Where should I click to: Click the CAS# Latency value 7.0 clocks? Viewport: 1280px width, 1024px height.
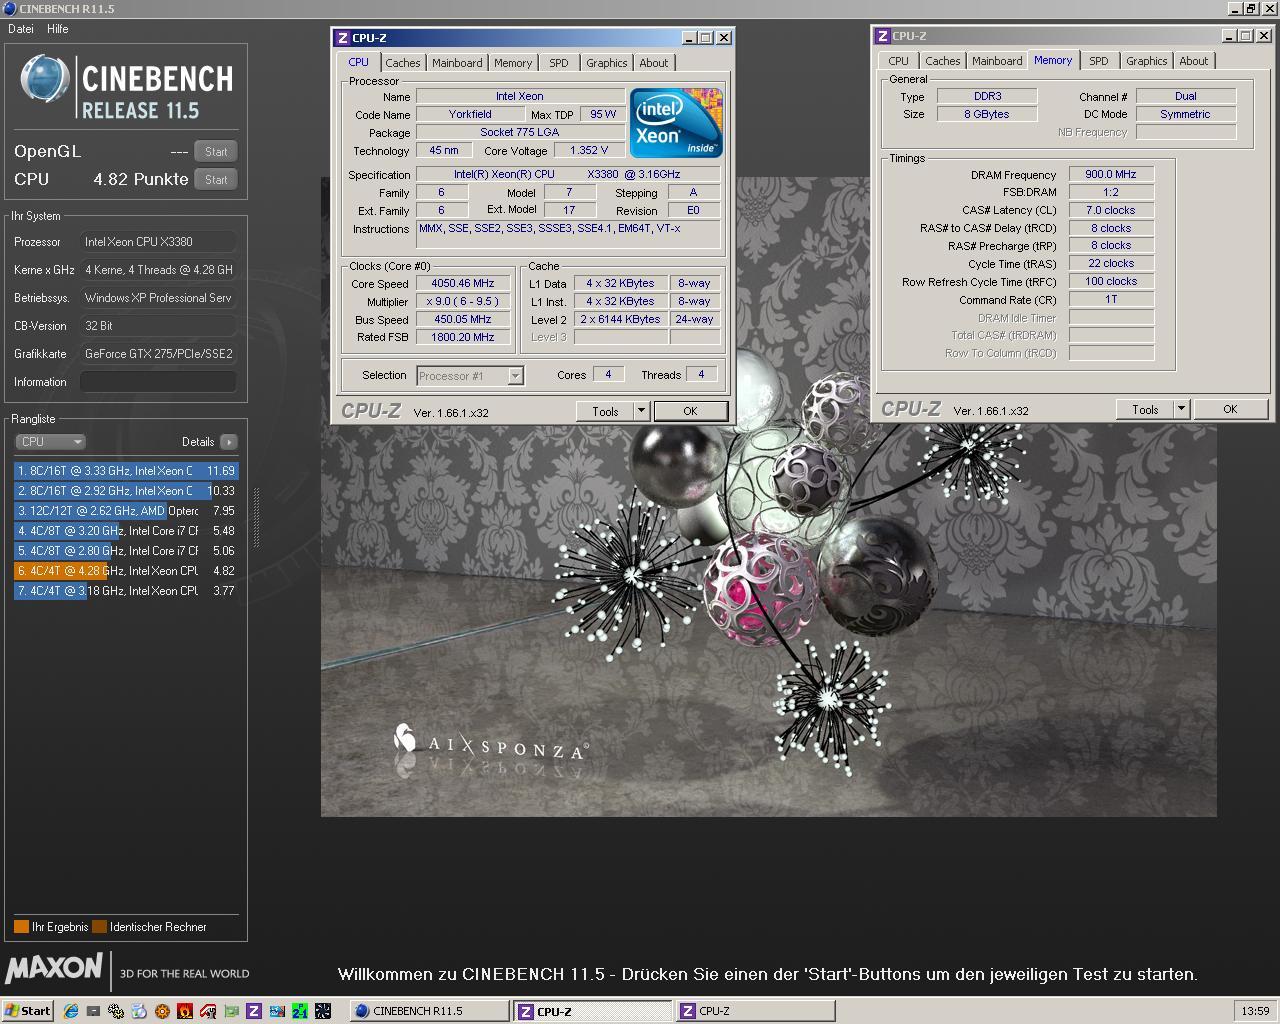point(1111,210)
